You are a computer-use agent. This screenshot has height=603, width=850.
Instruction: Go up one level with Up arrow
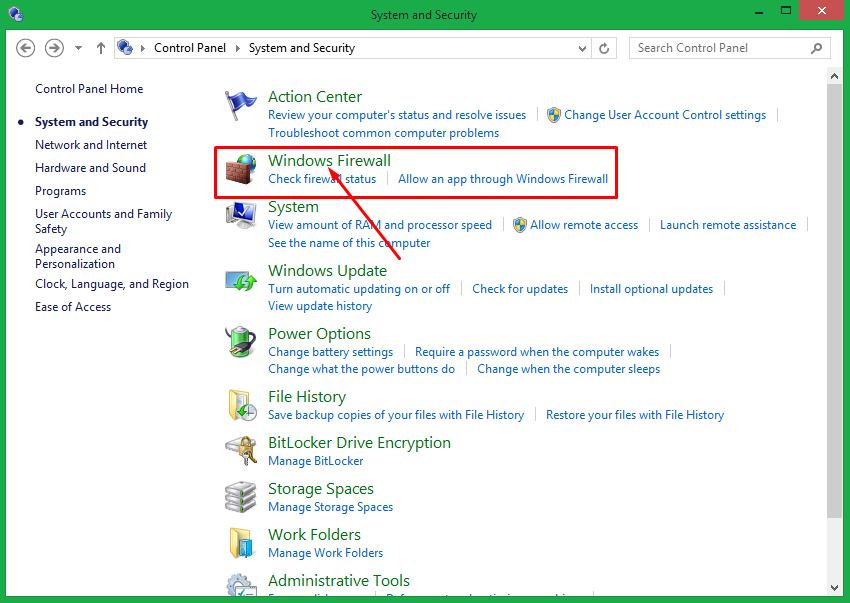[101, 48]
